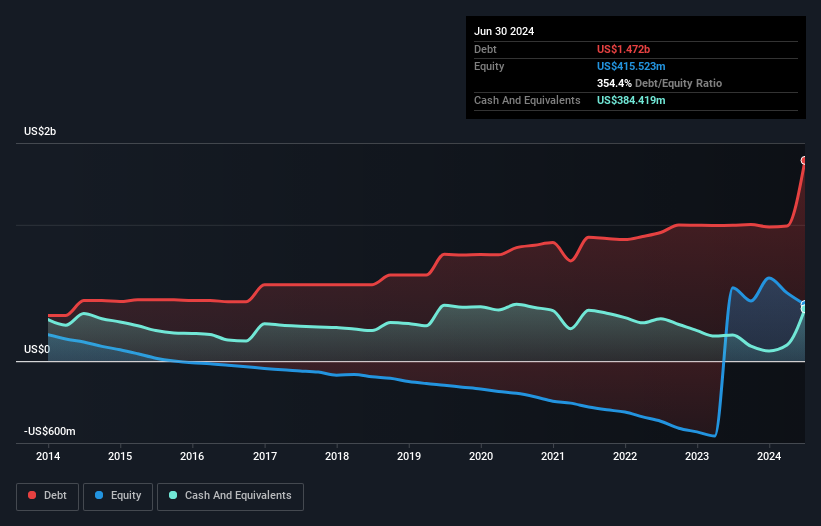Click the red dot beside Debt legend
The height and width of the screenshot is (526, 821).
click(x=33, y=496)
